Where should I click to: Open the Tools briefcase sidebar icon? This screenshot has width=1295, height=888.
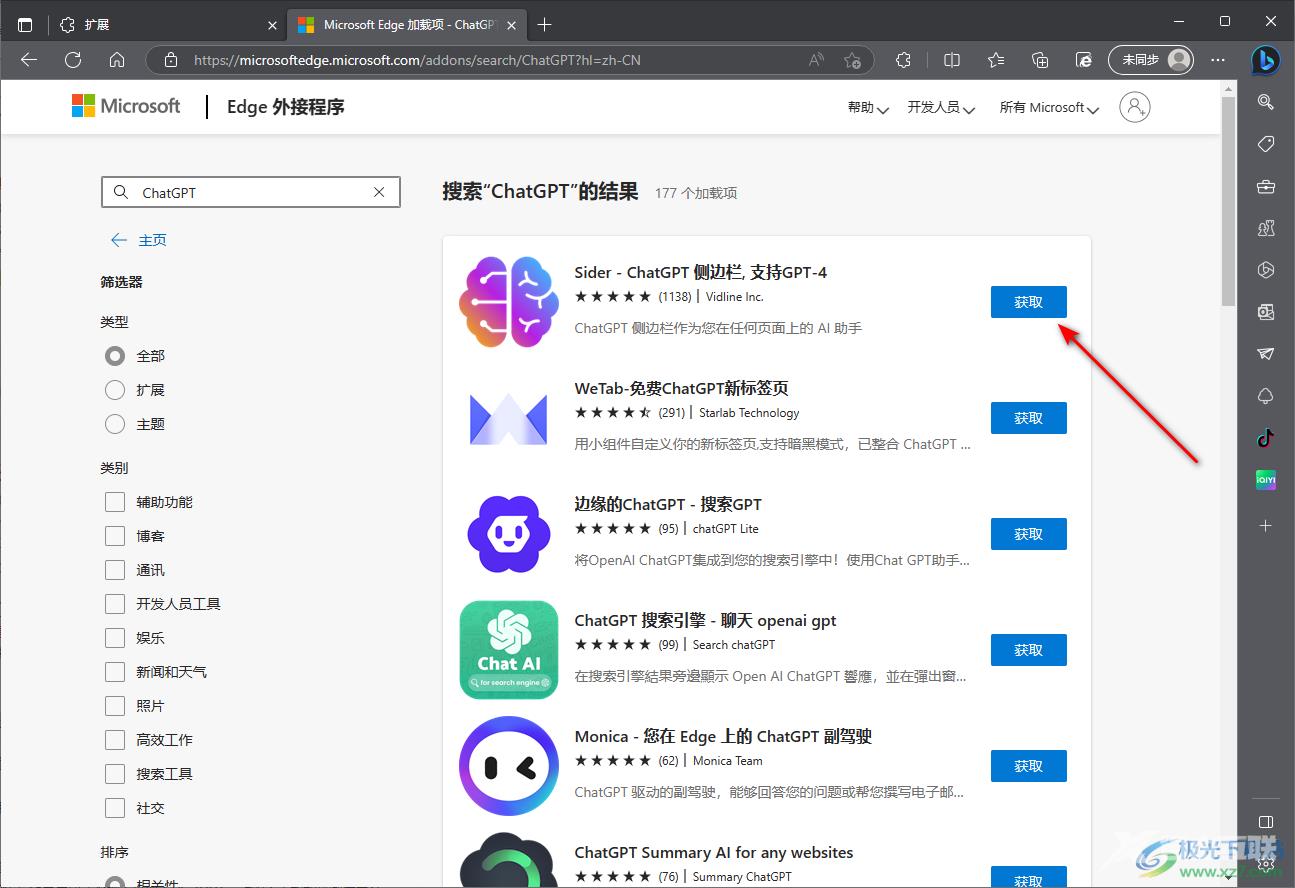(1265, 186)
